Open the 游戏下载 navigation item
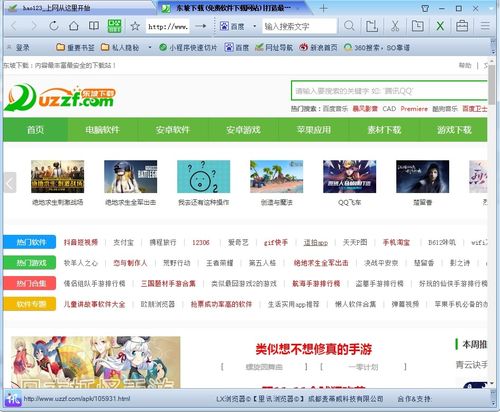500x412 pixels. point(454,130)
